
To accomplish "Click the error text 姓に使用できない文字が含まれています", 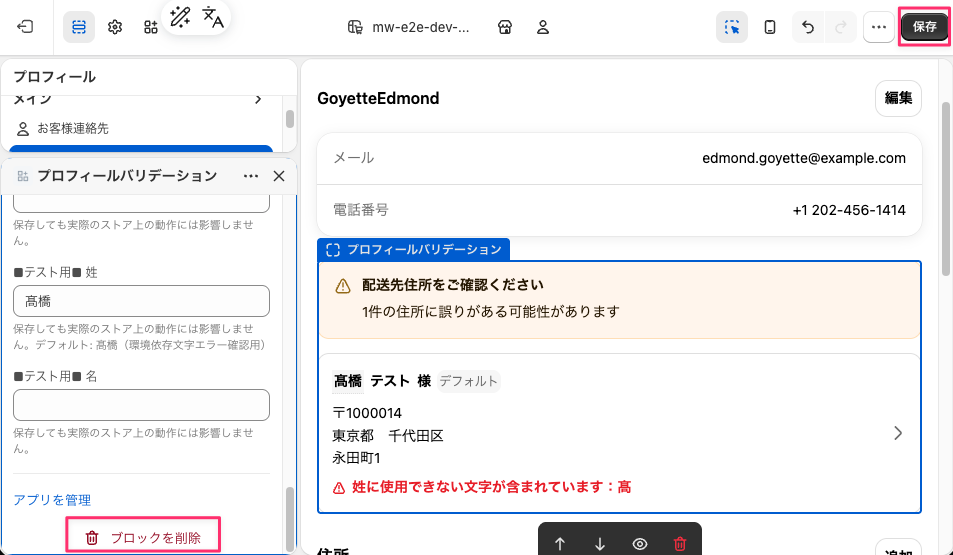I will [x=492, y=487].
